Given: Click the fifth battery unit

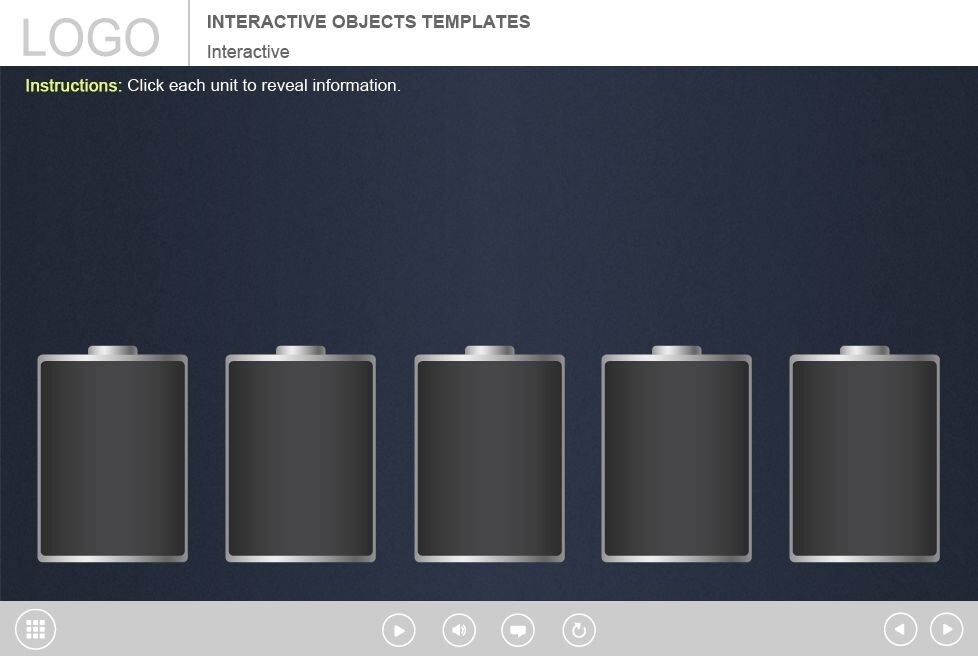Looking at the screenshot, I should 864,455.
